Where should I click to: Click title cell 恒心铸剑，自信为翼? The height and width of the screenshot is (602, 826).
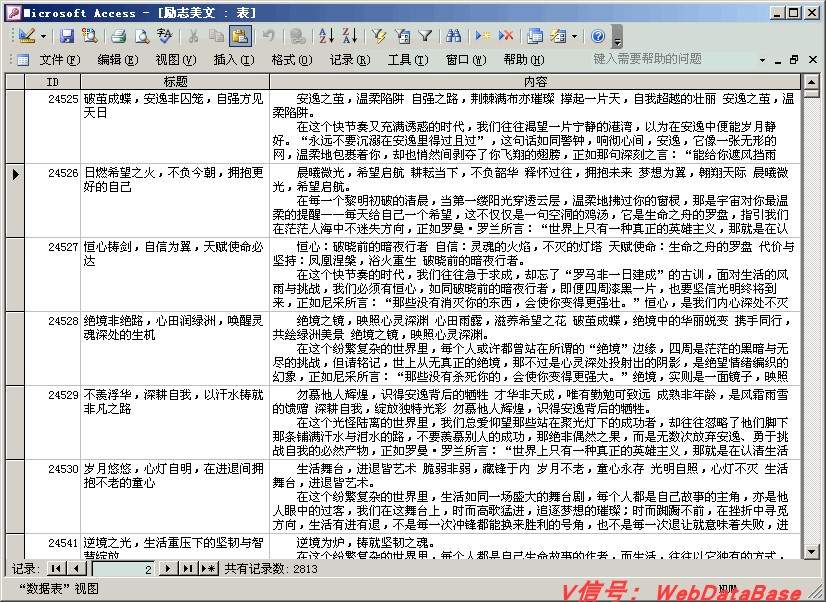pyautogui.click(x=175, y=274)
